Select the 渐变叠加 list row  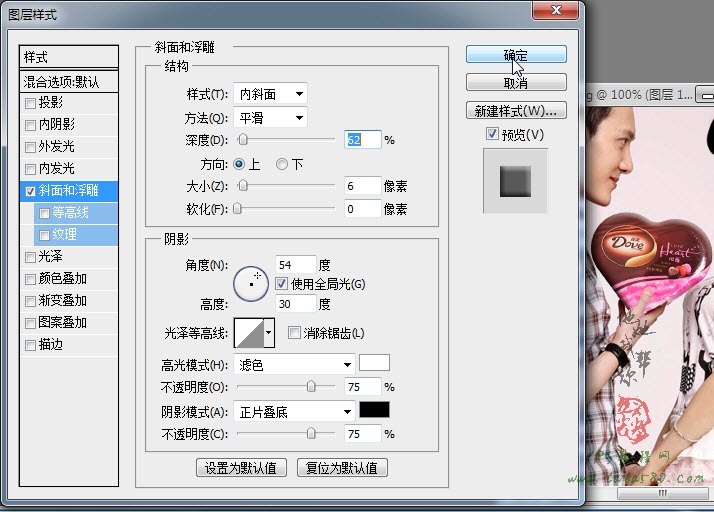coord(69,301)
